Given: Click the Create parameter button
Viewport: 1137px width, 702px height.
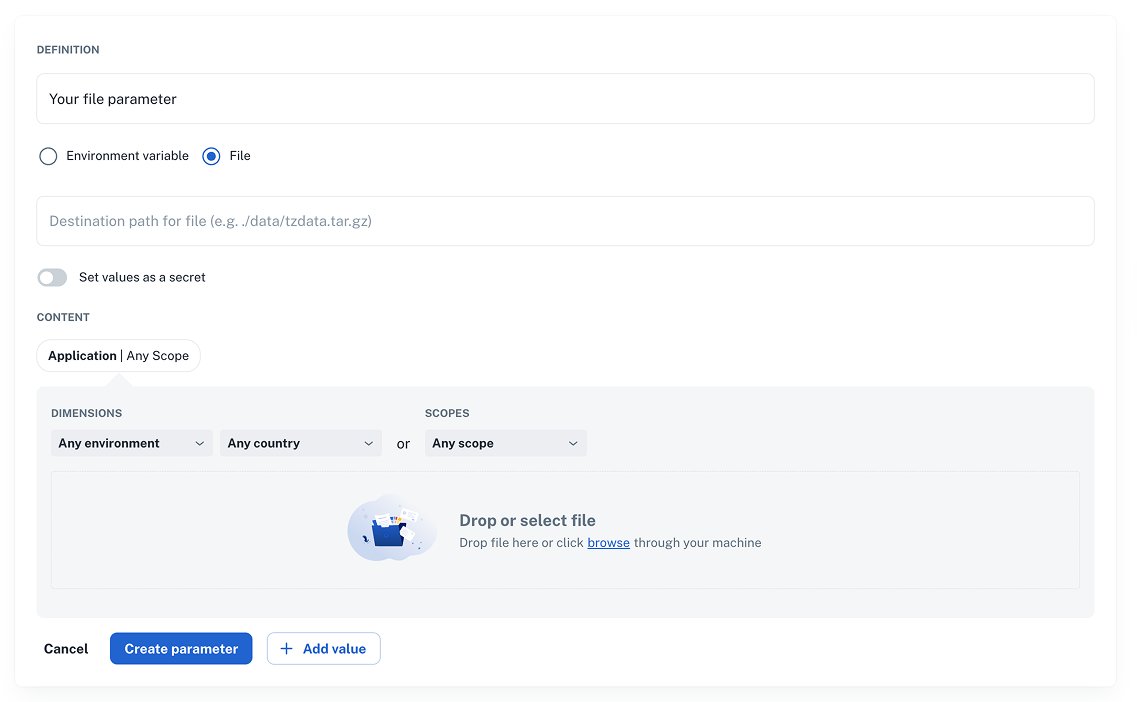Looking at the screenshot, I should pos(181,649).
